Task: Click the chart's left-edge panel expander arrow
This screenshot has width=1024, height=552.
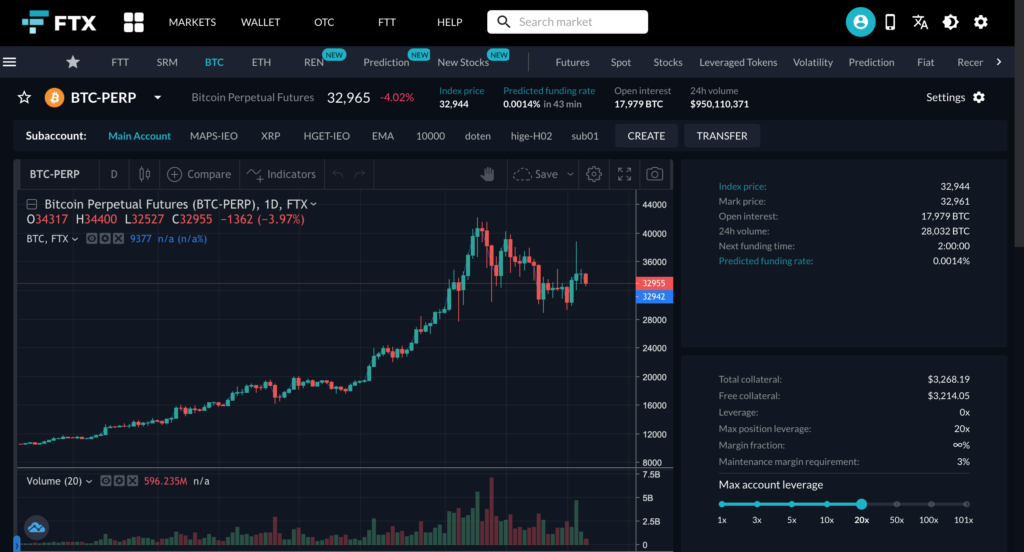Action: point(16,544)
